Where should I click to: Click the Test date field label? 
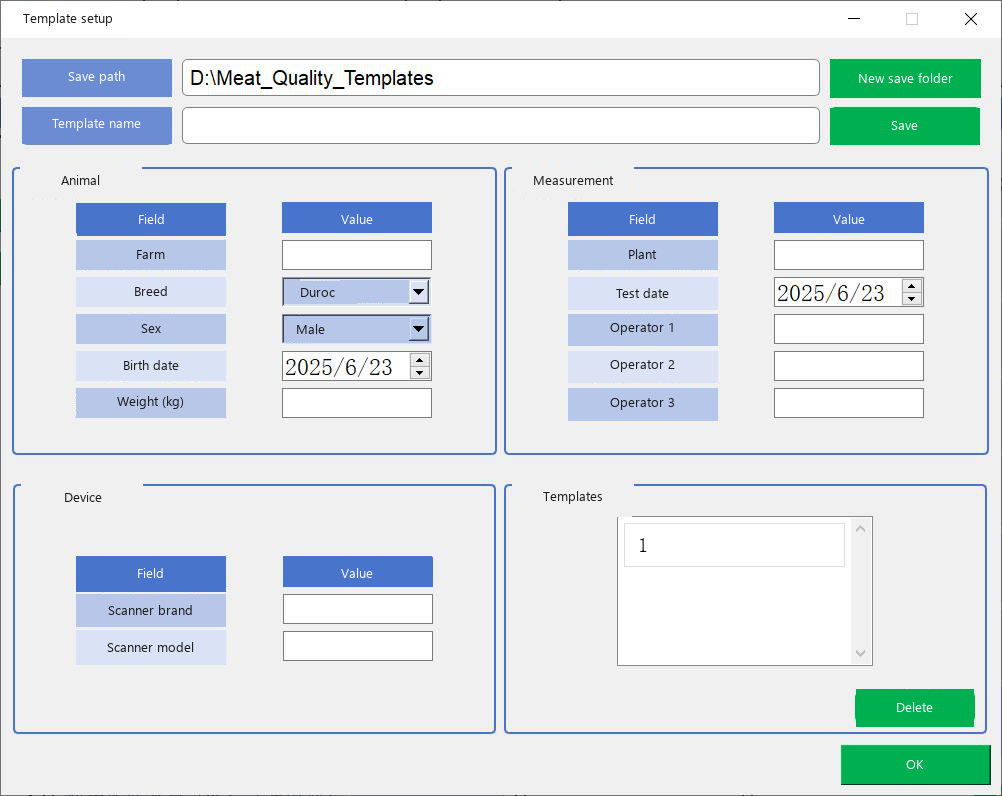(643, 293)
